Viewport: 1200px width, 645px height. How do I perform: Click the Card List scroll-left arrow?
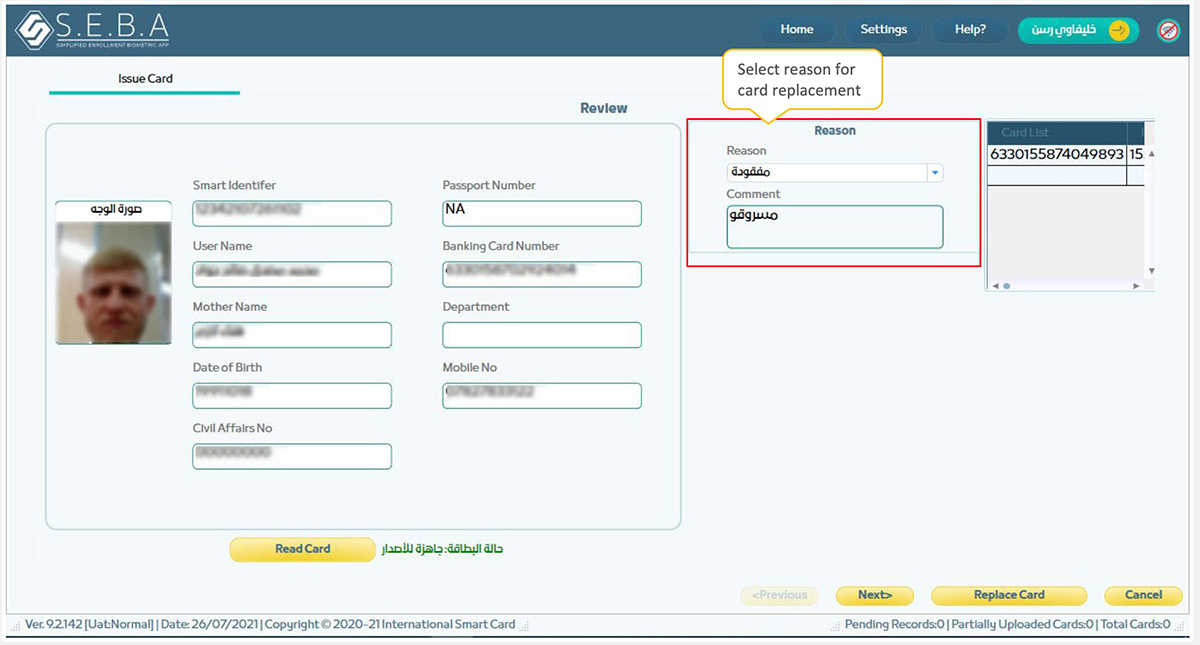(995, 286)
